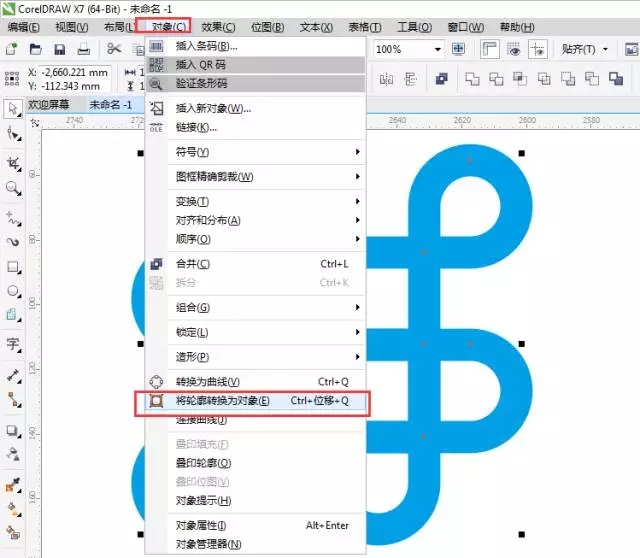This screenshot has width=640, height=558.
Task: Open the 文本(X) menu
Action: pos(316,27)
